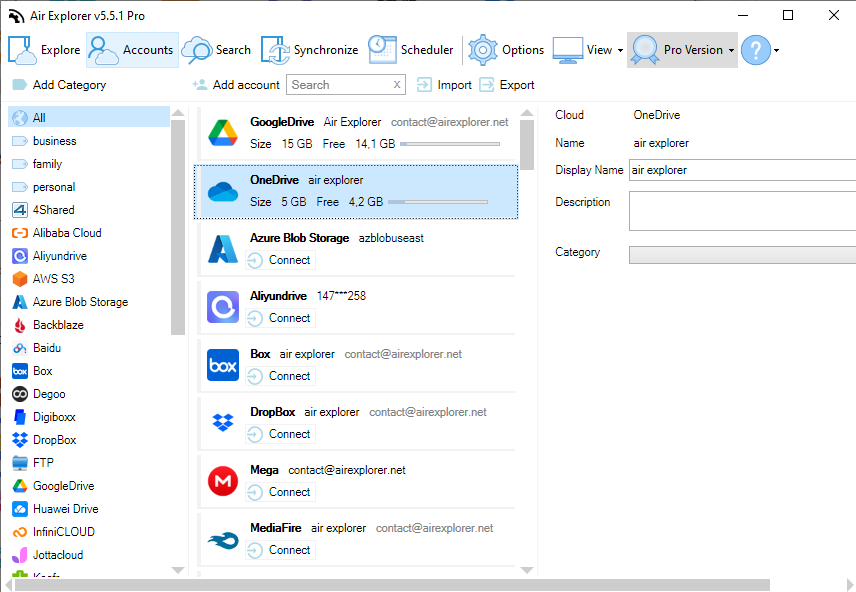
Task: Open the Scheduler
Action: pos(411,50)
